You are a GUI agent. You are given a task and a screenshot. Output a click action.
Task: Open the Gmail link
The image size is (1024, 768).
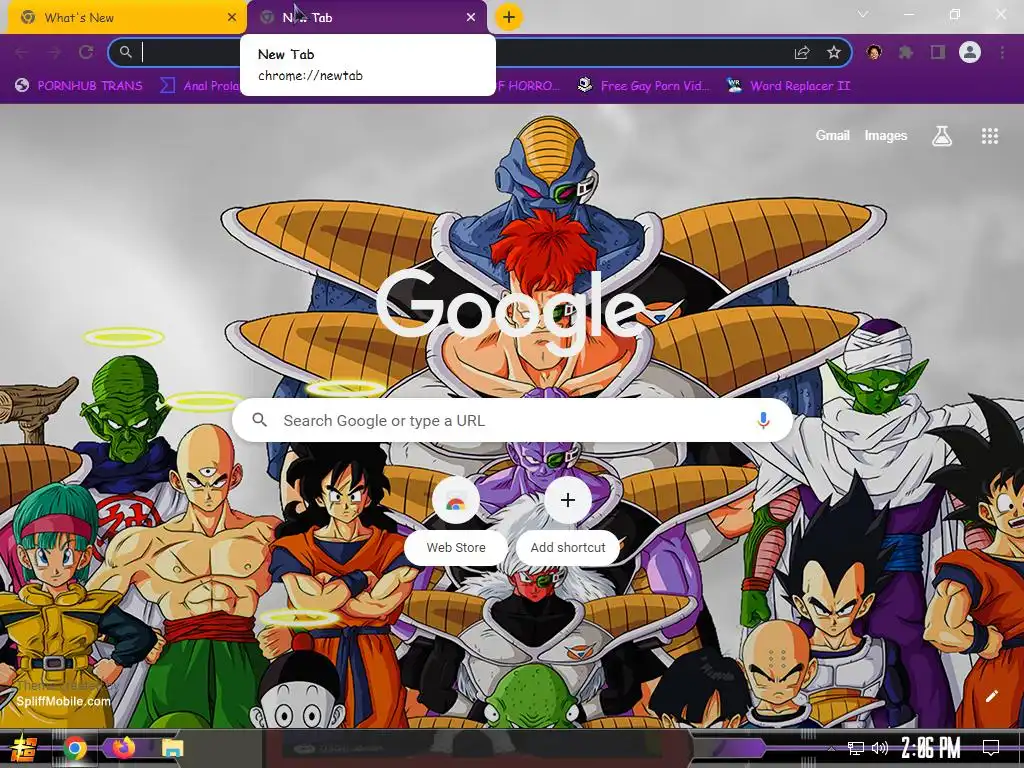(x=832, y=135)
